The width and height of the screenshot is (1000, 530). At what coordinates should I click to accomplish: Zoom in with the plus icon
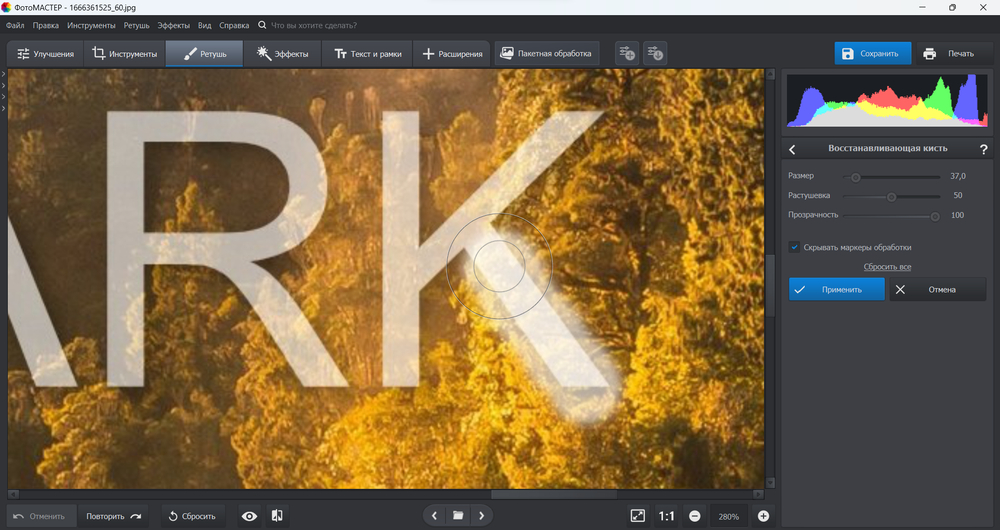[764, 516]
